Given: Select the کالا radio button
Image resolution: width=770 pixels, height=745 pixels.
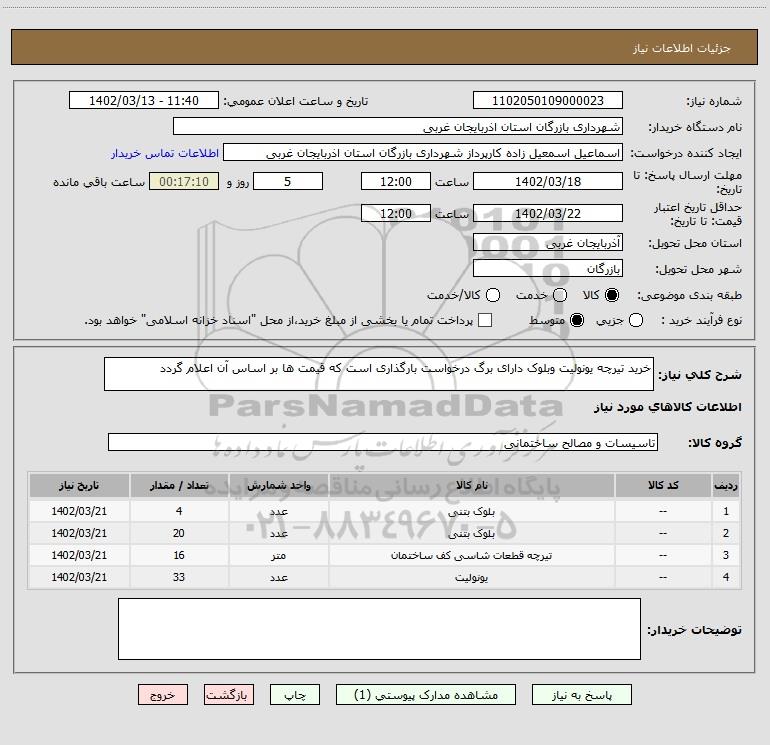Looking at the screenshot, I should pos(612,295).
